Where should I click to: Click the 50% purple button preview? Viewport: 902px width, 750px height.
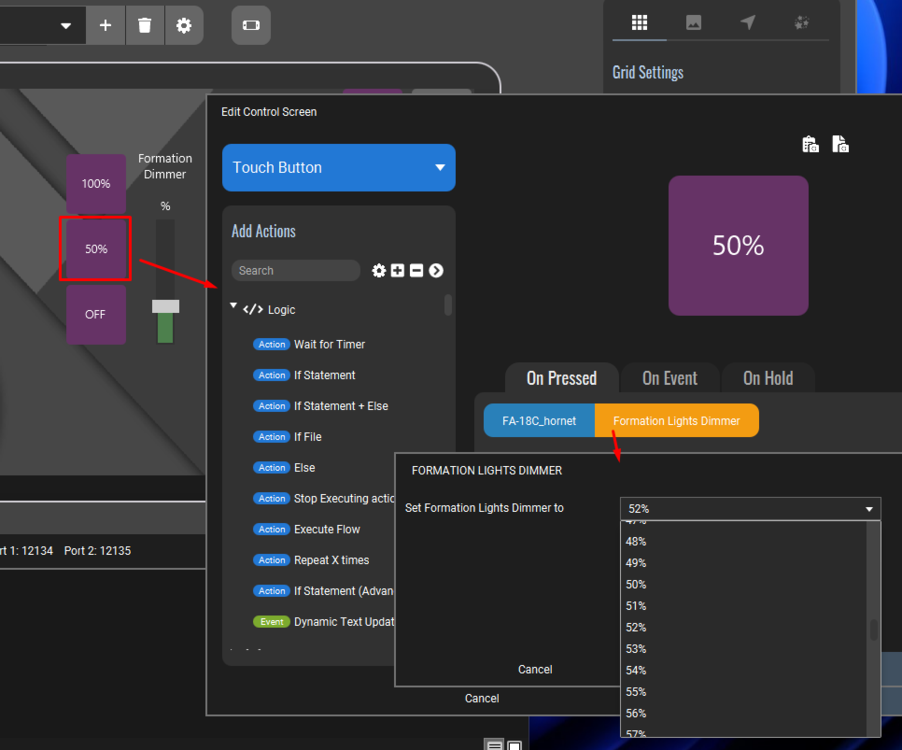(x=738, y=246)
